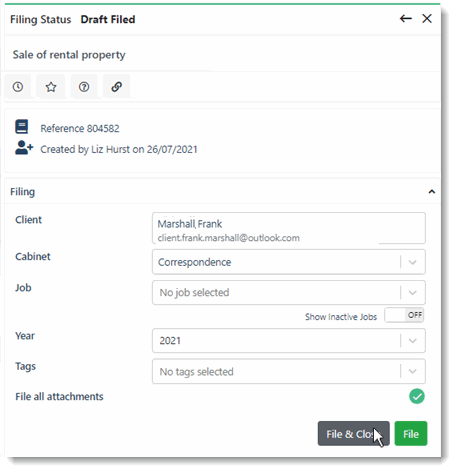The image size is (449, 468).
Task: Open the Cabinet Correspondence dropdown
Action: [289, 262]
